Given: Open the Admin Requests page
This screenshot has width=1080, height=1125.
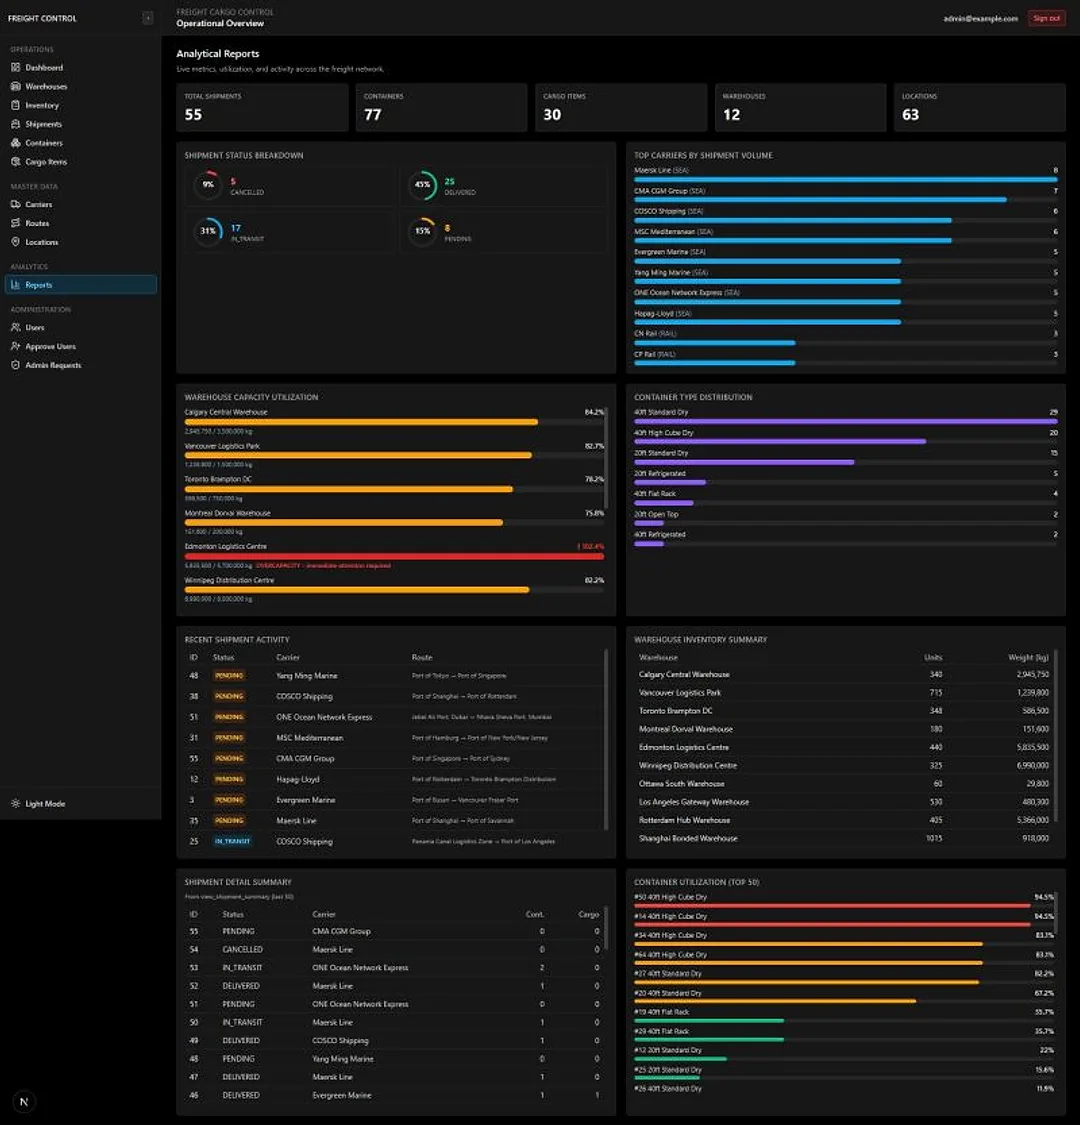Looking at the screenshot, I should [x=80, y=365].
